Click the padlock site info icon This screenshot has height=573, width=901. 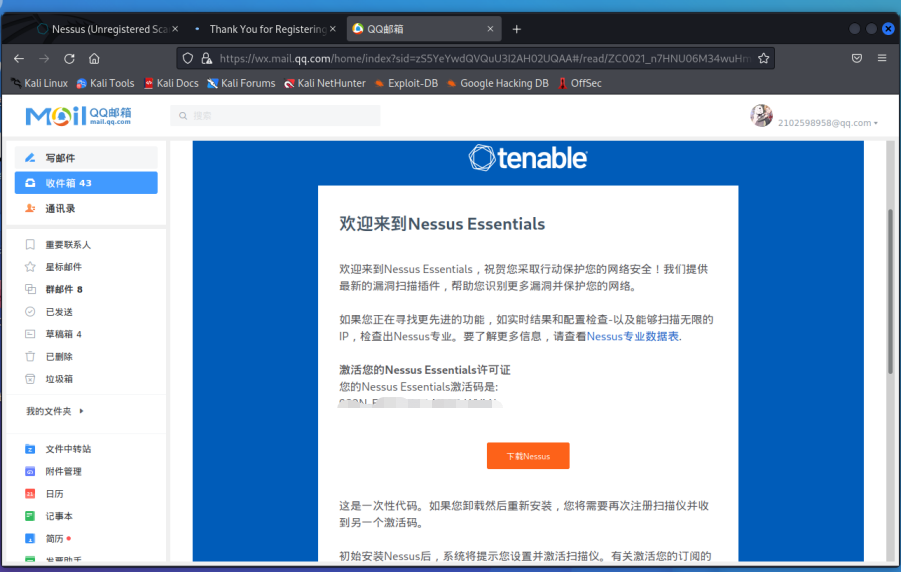[206, 59]
